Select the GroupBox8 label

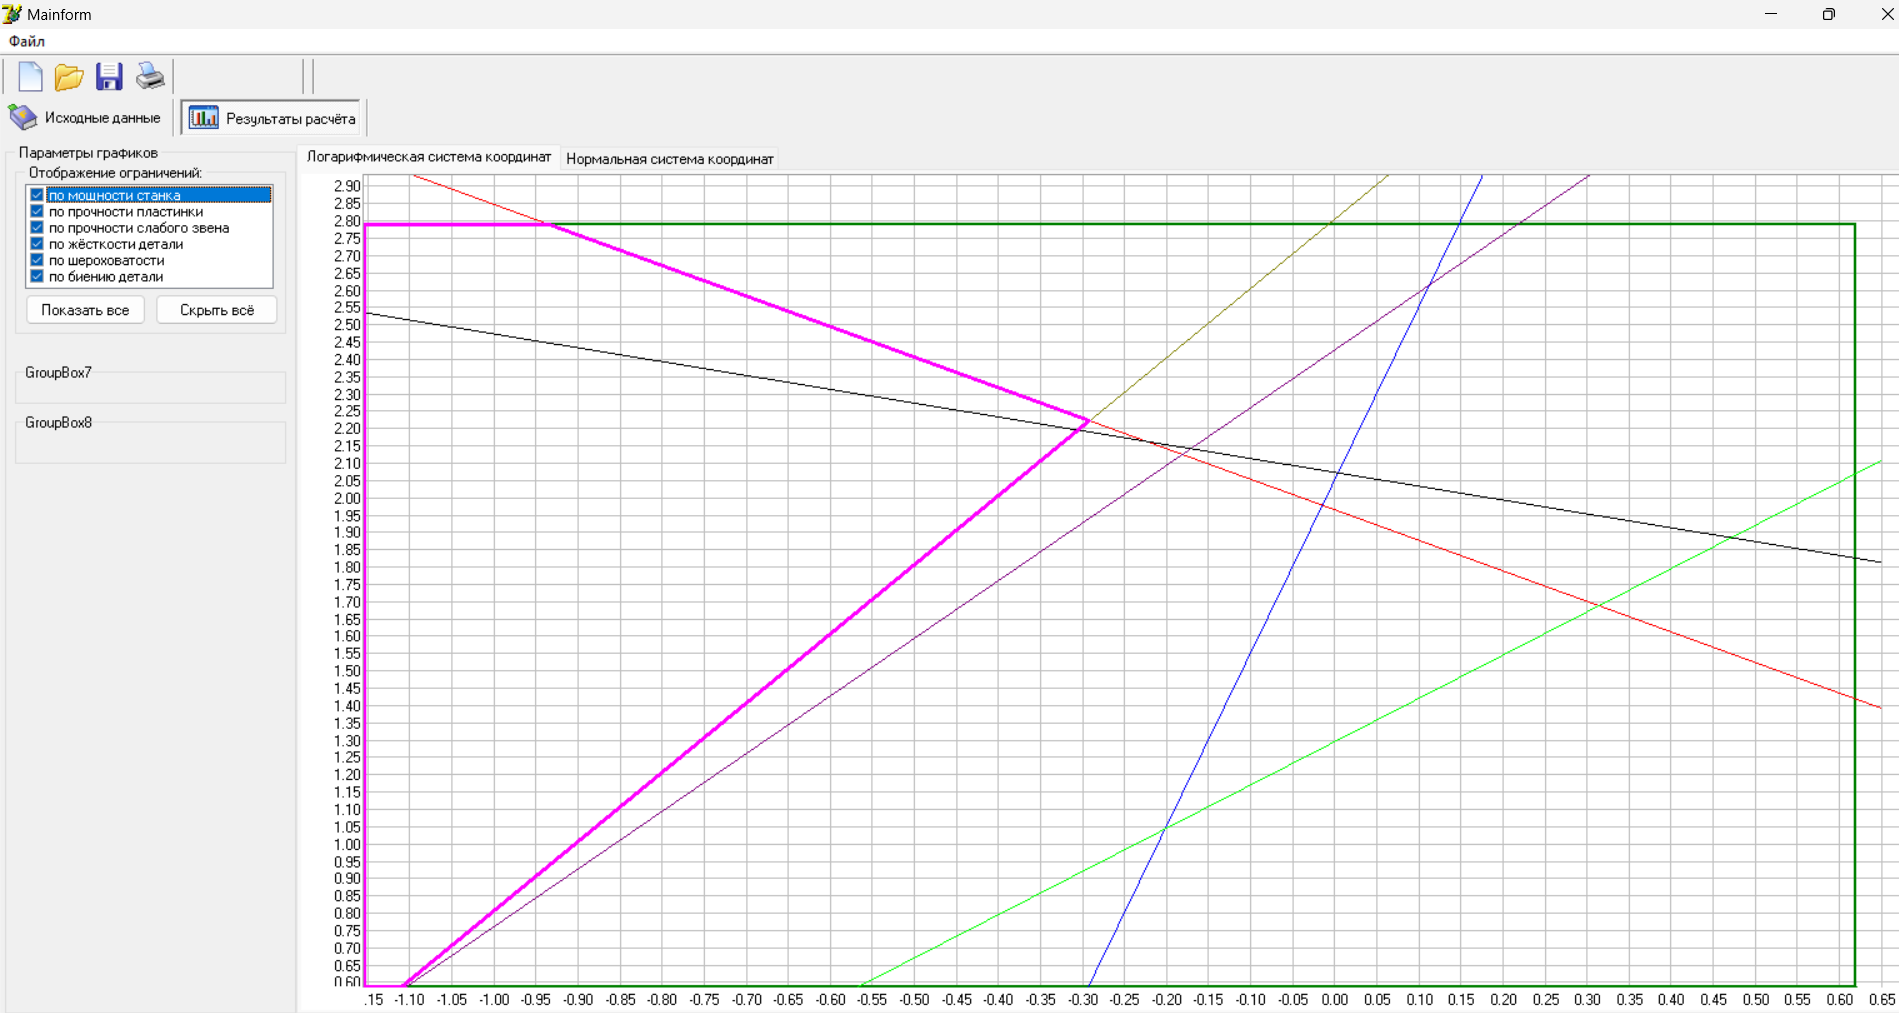58,422
